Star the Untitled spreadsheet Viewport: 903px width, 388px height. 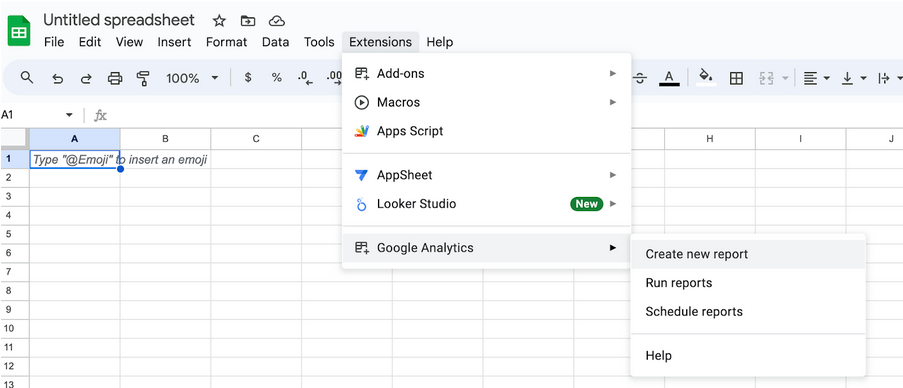(219, 21)
